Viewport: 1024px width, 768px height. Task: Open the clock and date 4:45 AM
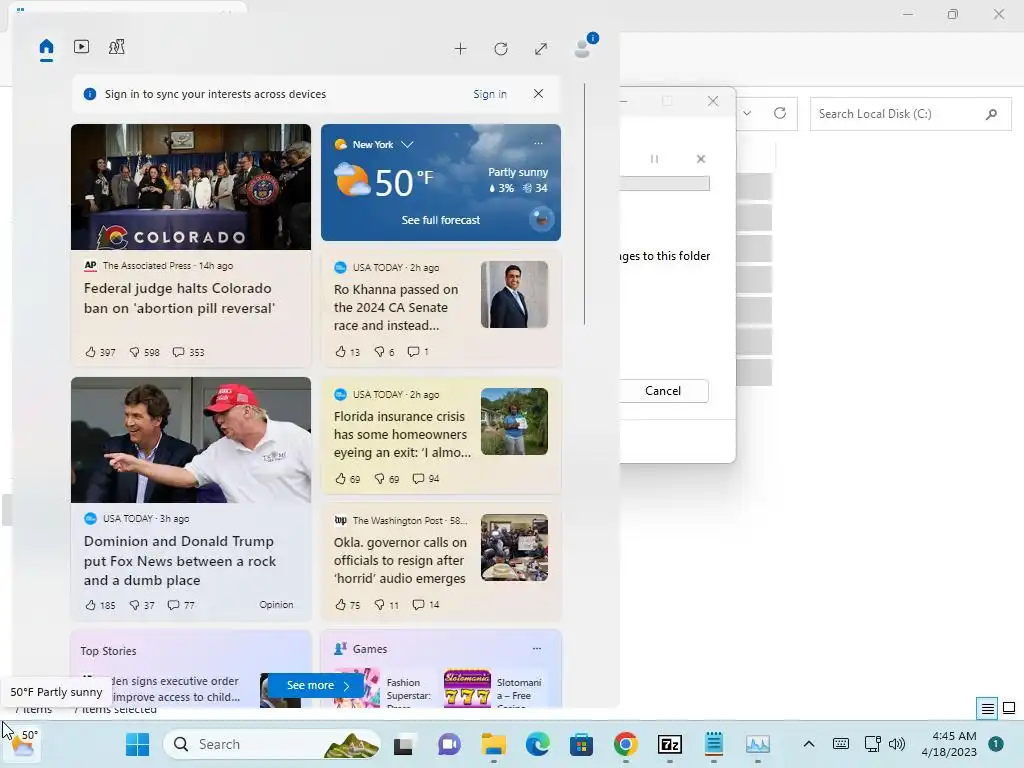[949, 744]
